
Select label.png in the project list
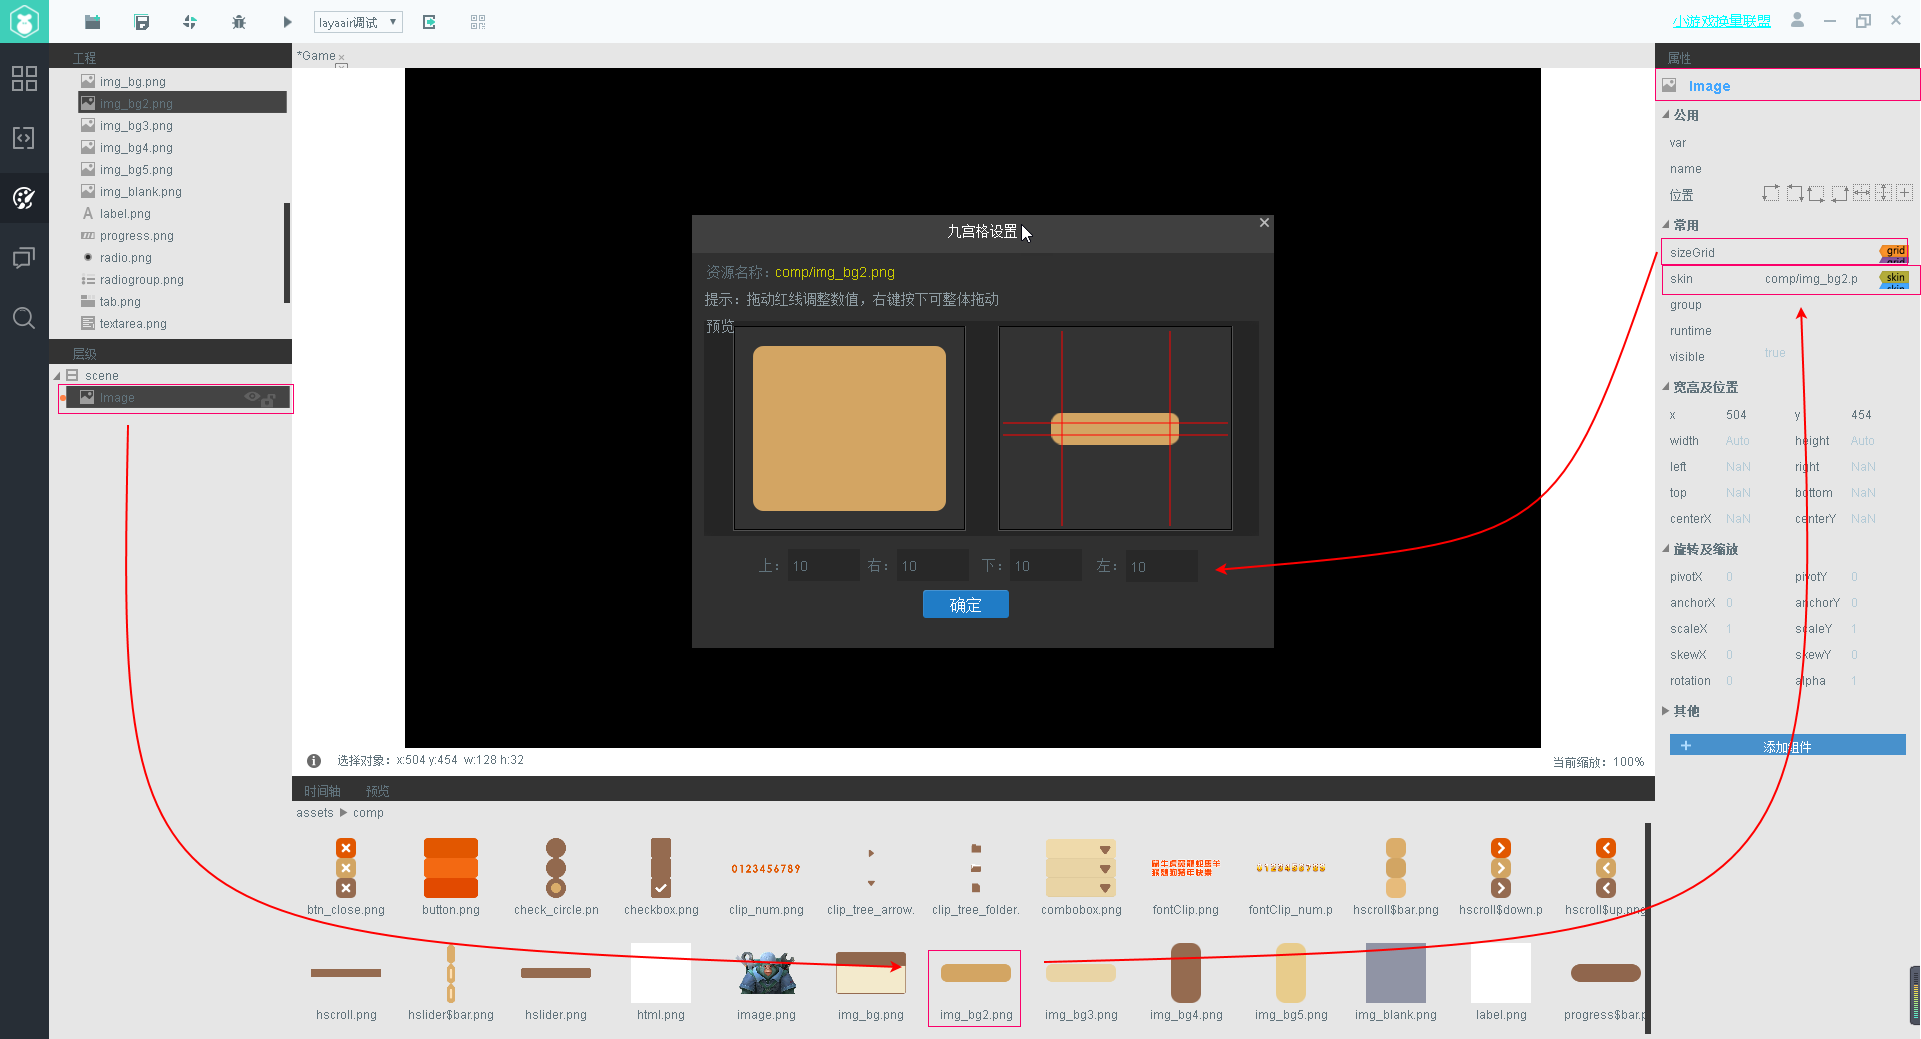(125, 214)
